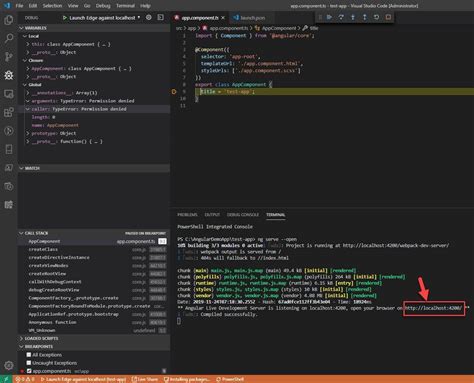Continue execution from the debug toolbar

[x=329, y=17]
